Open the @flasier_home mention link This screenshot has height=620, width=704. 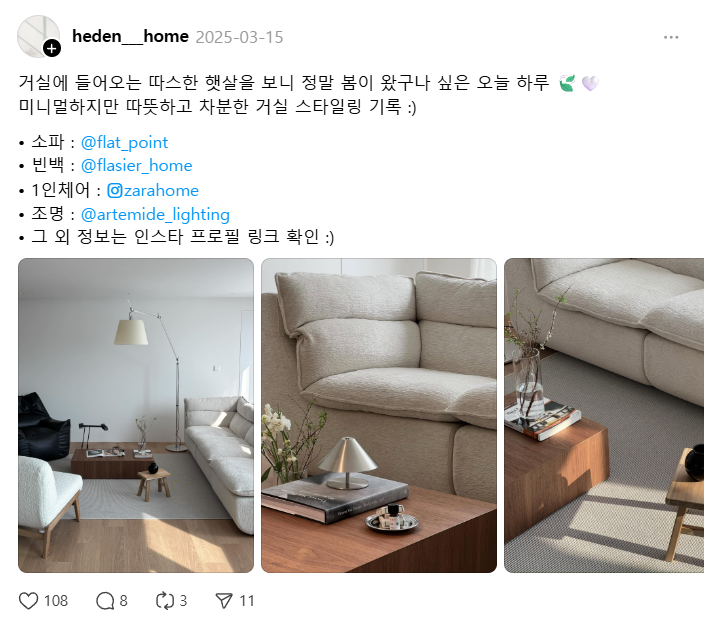[x=136, y=166]
